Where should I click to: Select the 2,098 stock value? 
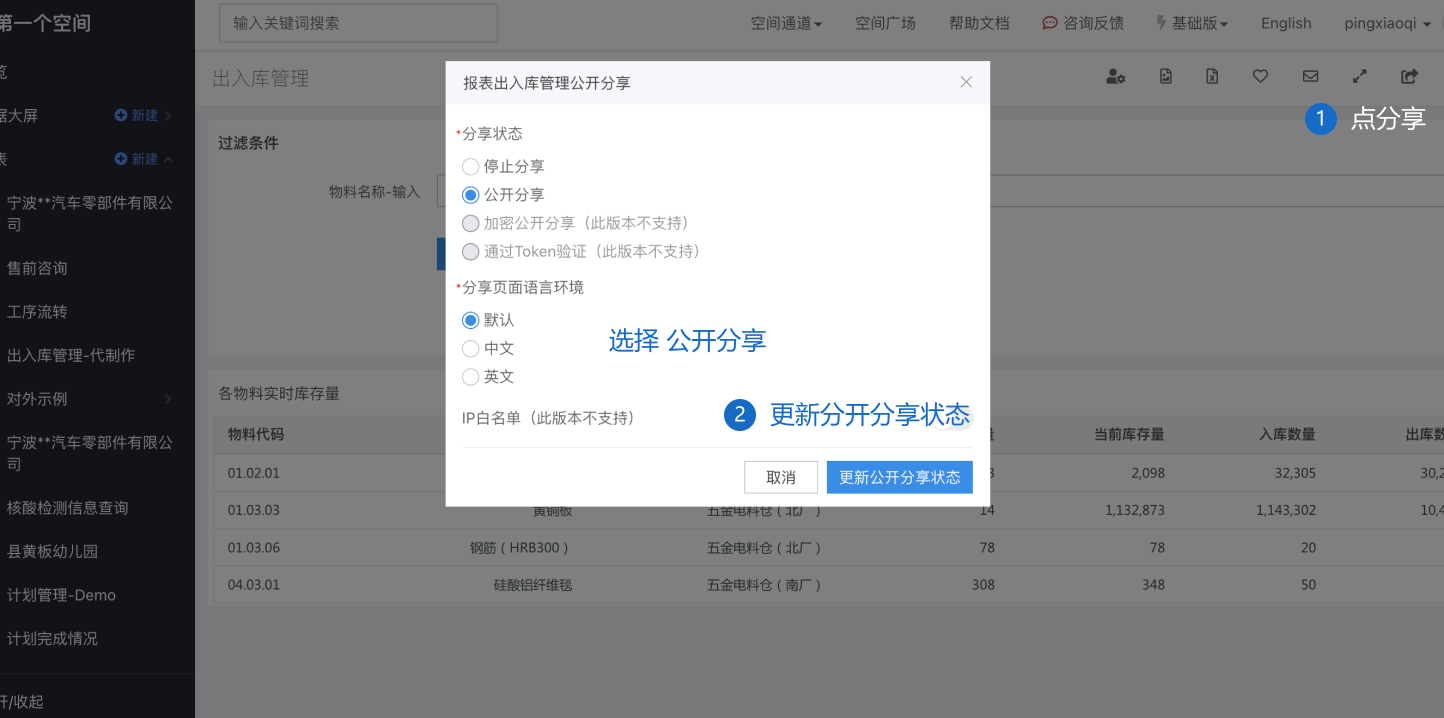coord(1147,472)
